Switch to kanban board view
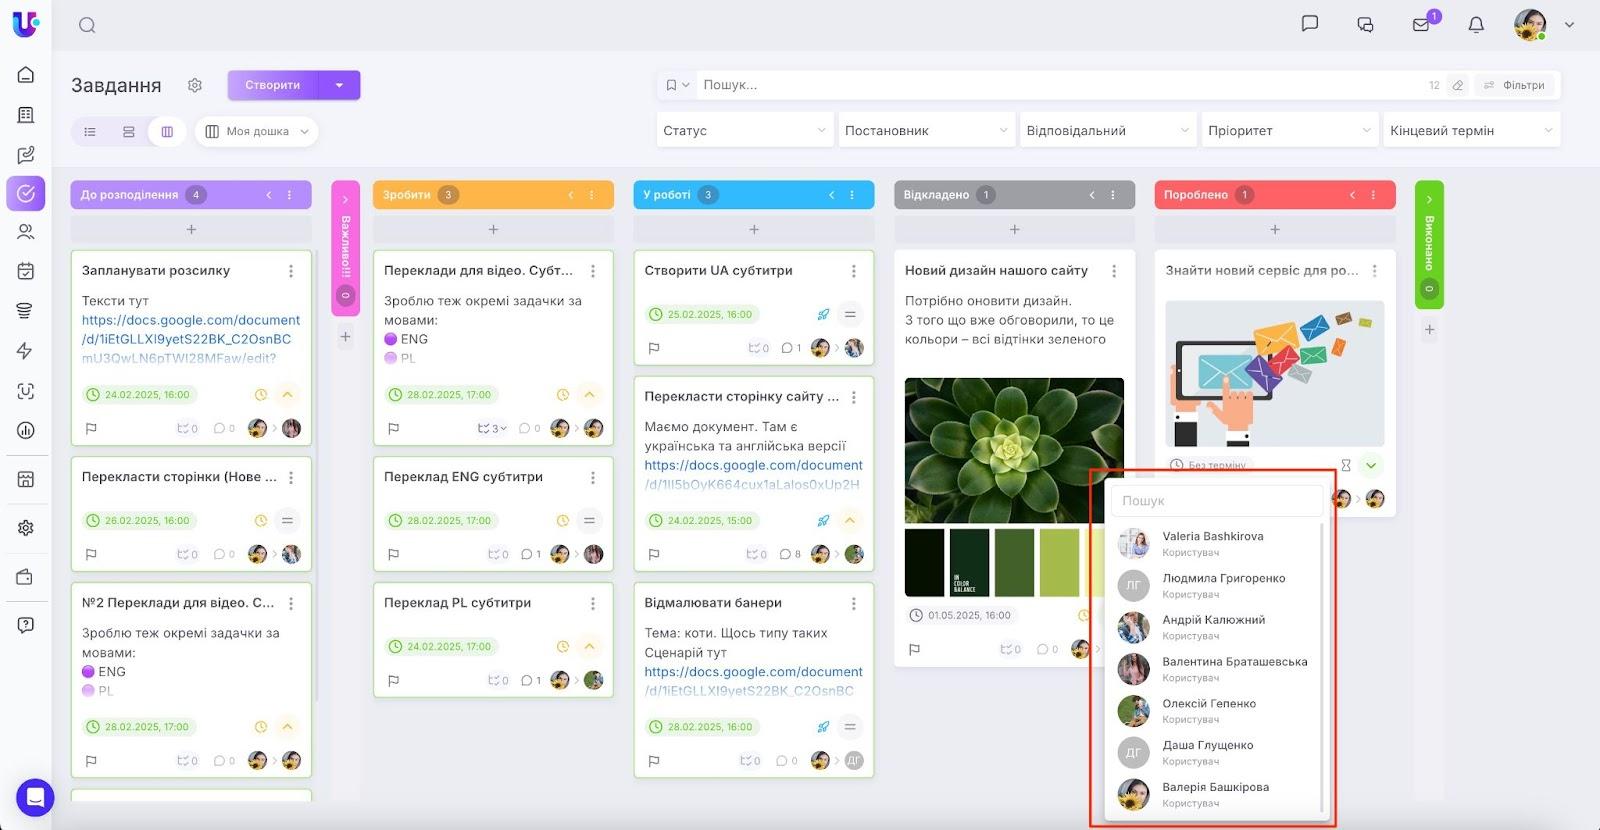 167,131
